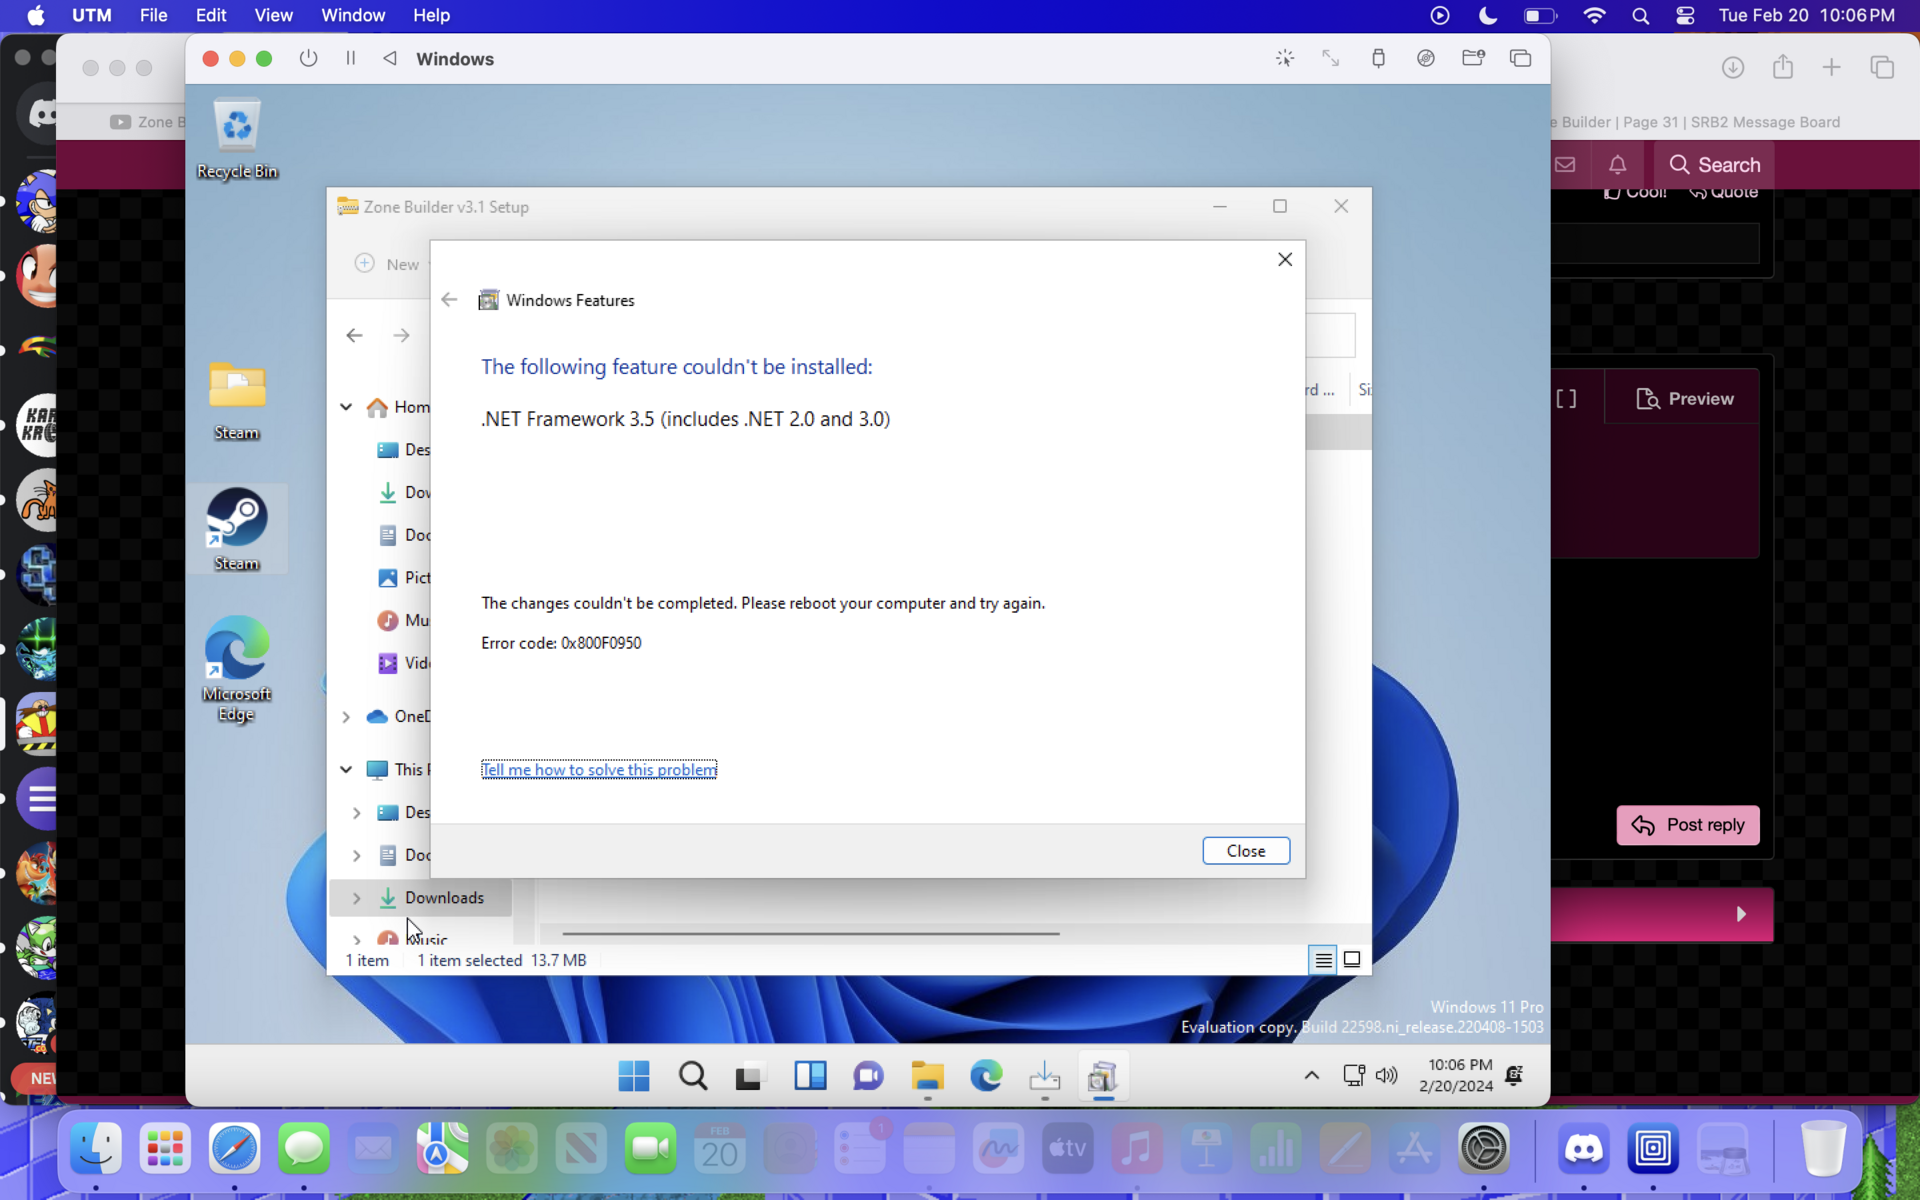This screenshot has width=1920, height=1200.
Task: Select the Steam shortcut on the desktop
Action: tap(237, 529)
